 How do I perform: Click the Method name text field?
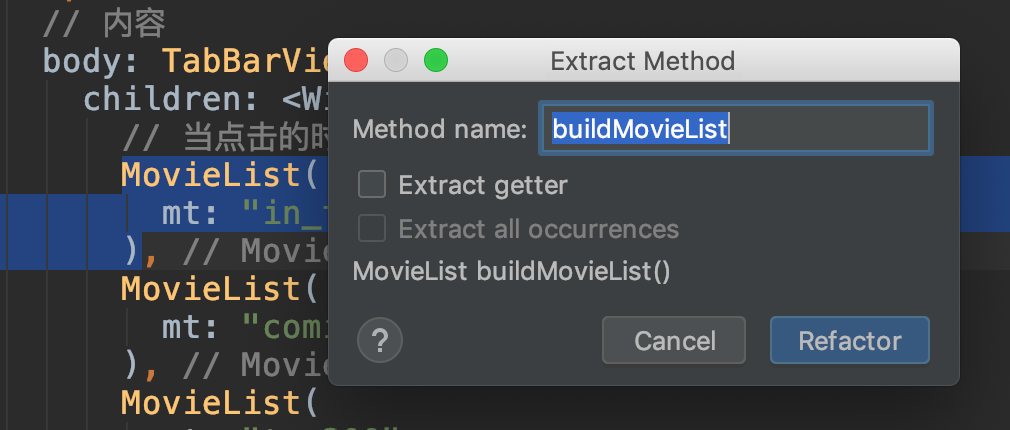[x=735, y=129]
